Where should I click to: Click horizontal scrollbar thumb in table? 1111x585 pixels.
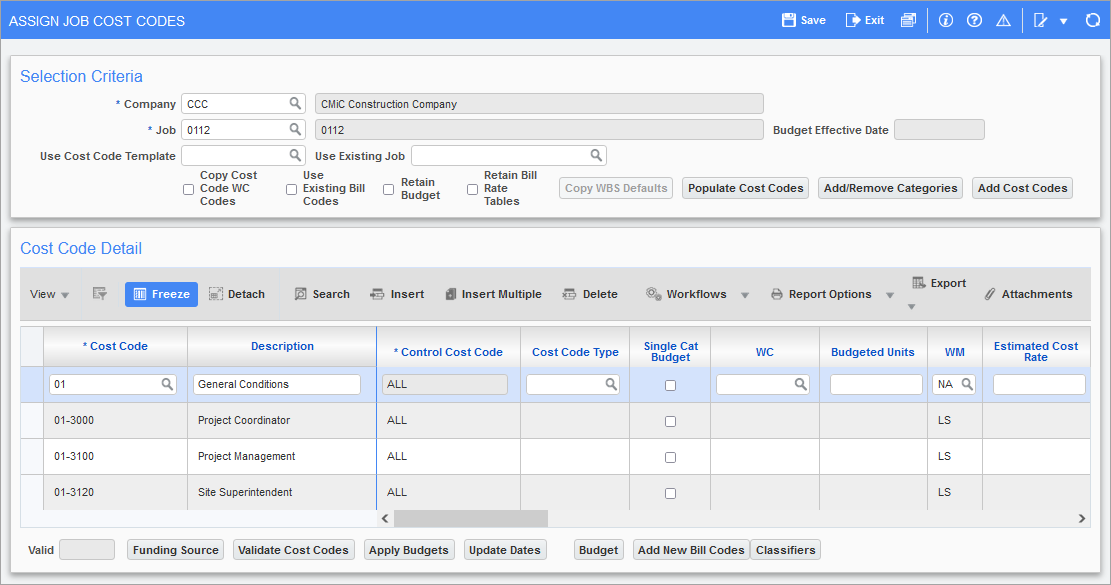(470, 518)
